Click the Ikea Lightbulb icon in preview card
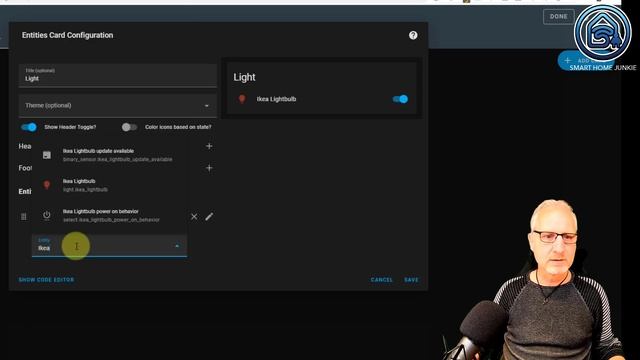This screenshot has width=640, height=360. [242, 99]
